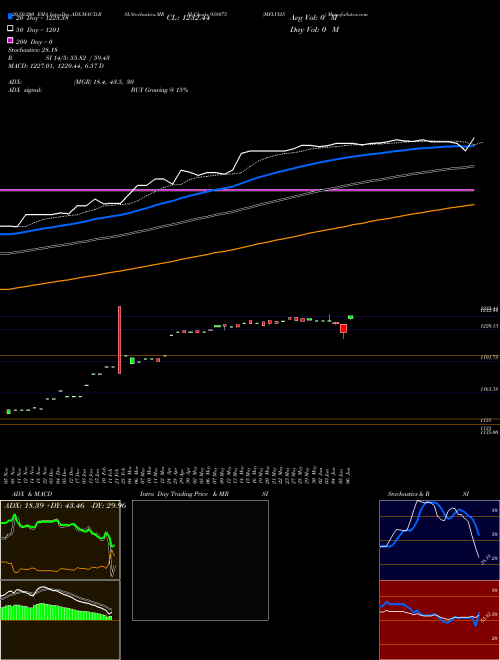This screenshot has height=660, width=500.
Task: Click the orange moving average line
Action: pos(237,249)
